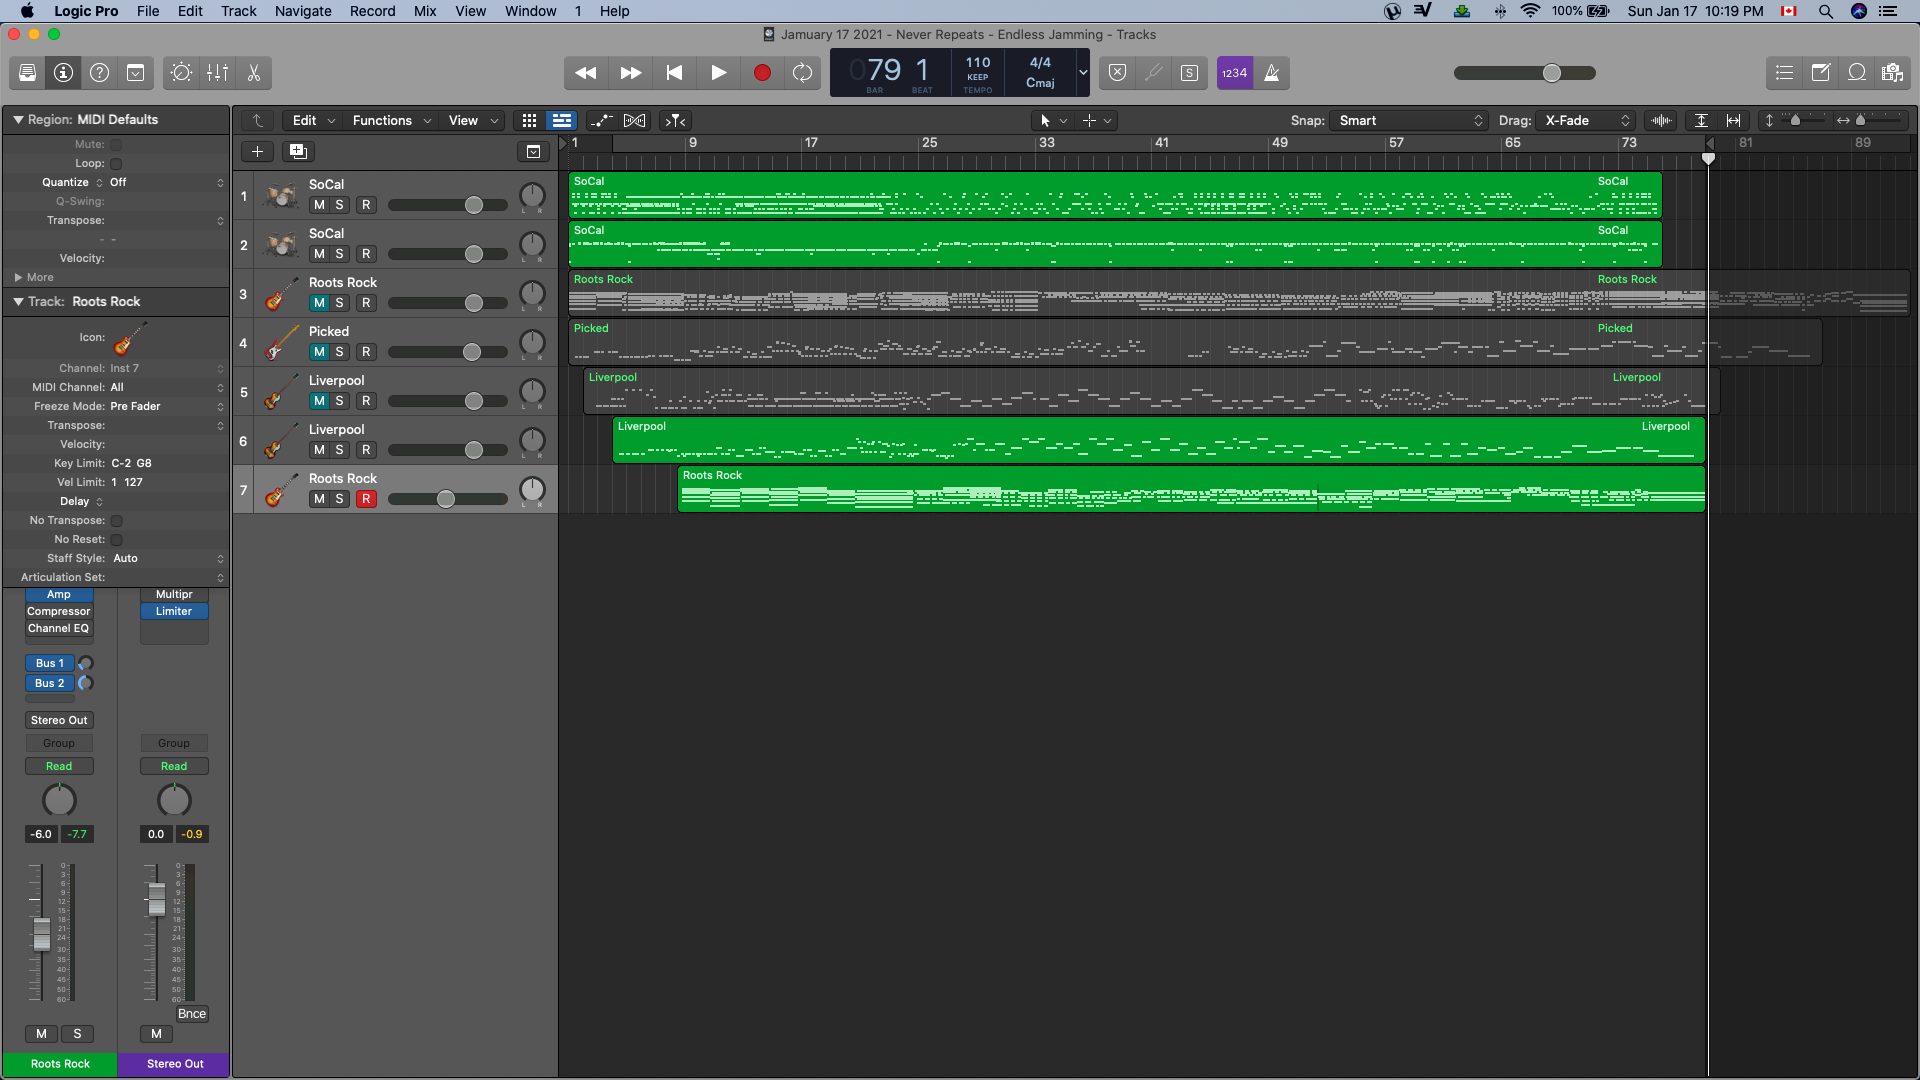Viewport: 1920px width, 1080px height.
Task: Open Smart Controls
Action: click(x=182, y=73)
